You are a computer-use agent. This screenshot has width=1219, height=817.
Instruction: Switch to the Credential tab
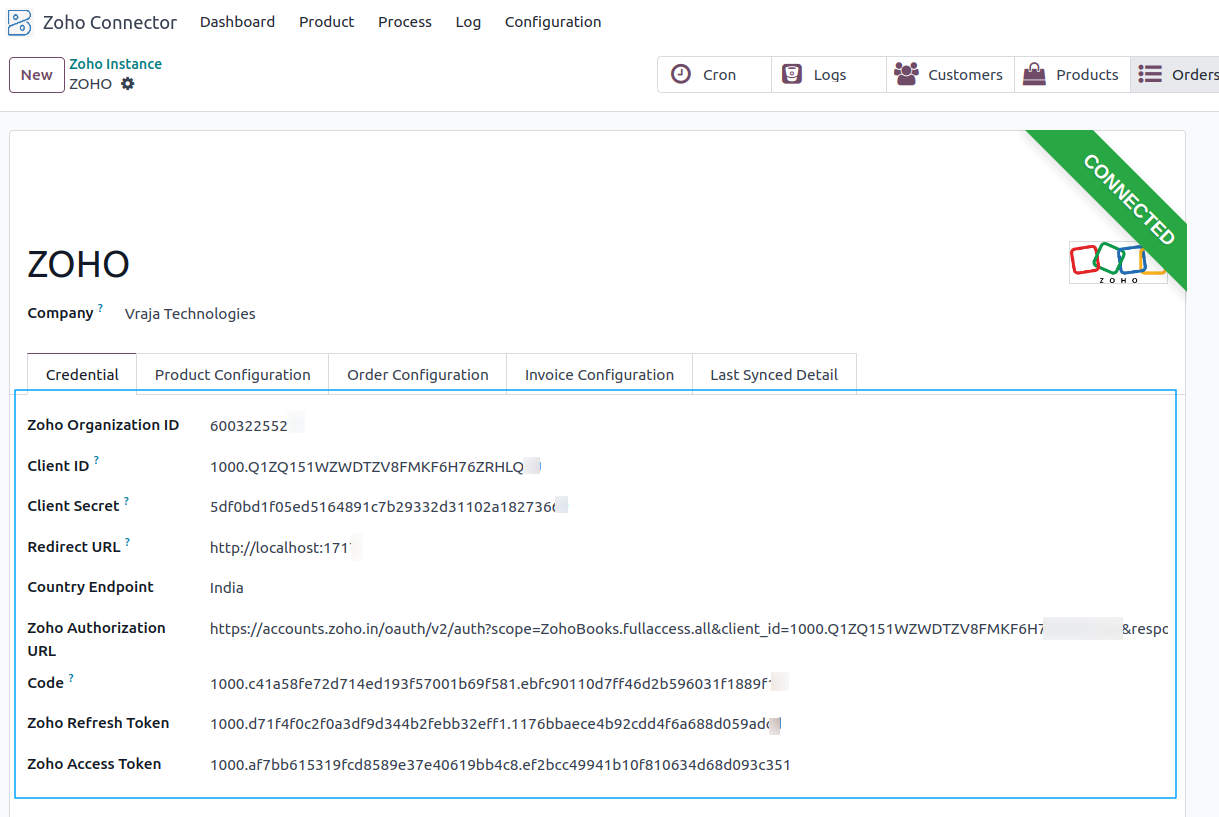(x=82, y=374)
